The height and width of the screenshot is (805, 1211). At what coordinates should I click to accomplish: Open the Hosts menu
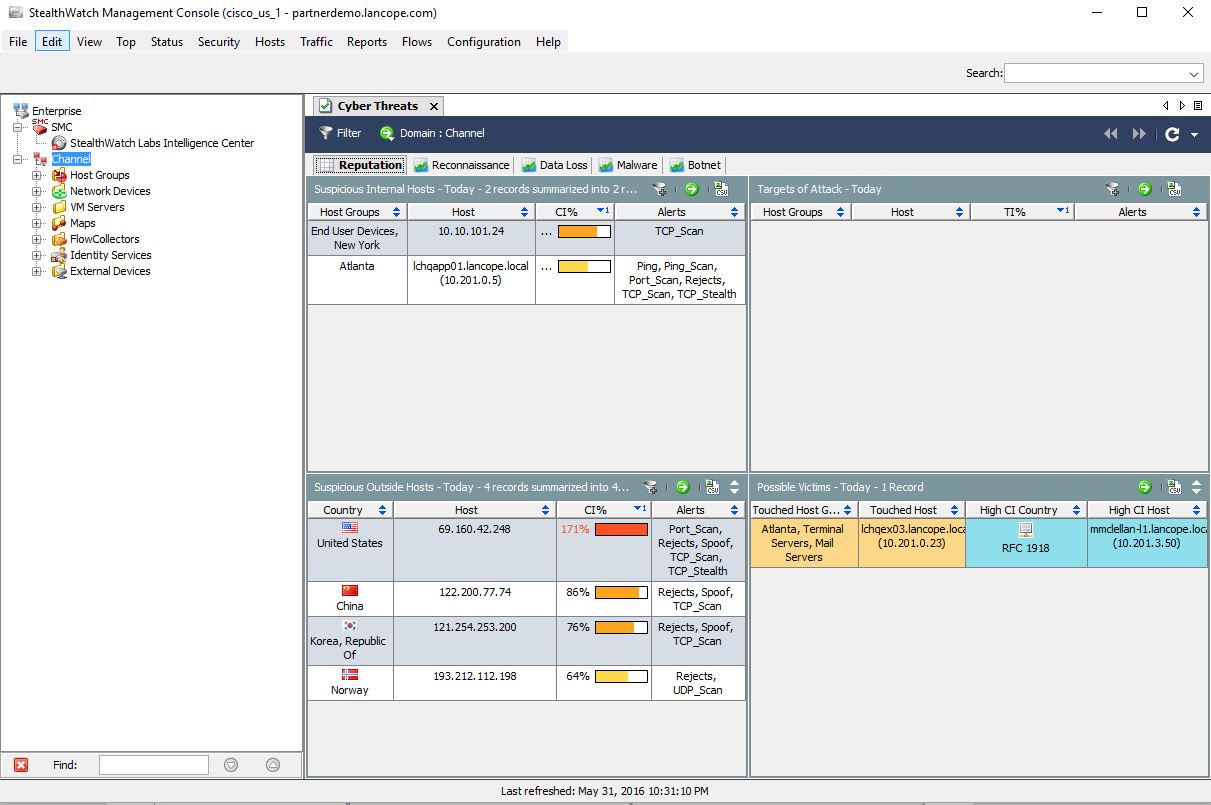point(270,42)
